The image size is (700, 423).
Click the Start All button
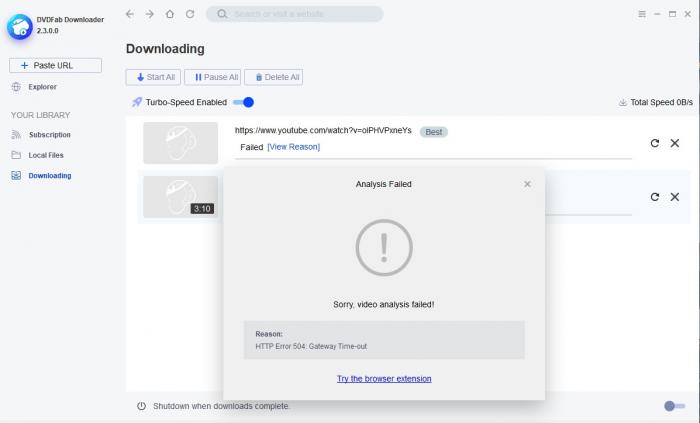pos(153,77)
